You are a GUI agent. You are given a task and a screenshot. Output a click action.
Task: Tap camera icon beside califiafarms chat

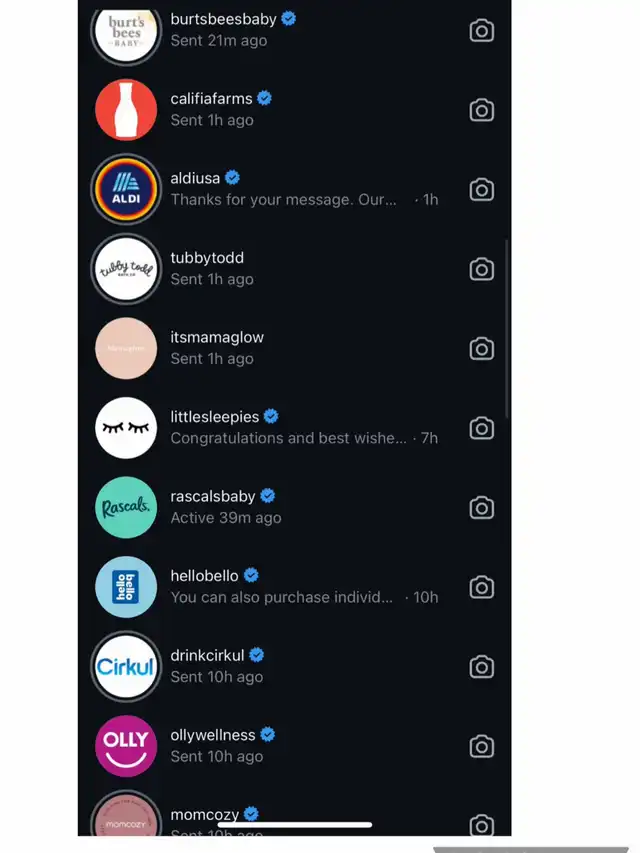[482, 110]
